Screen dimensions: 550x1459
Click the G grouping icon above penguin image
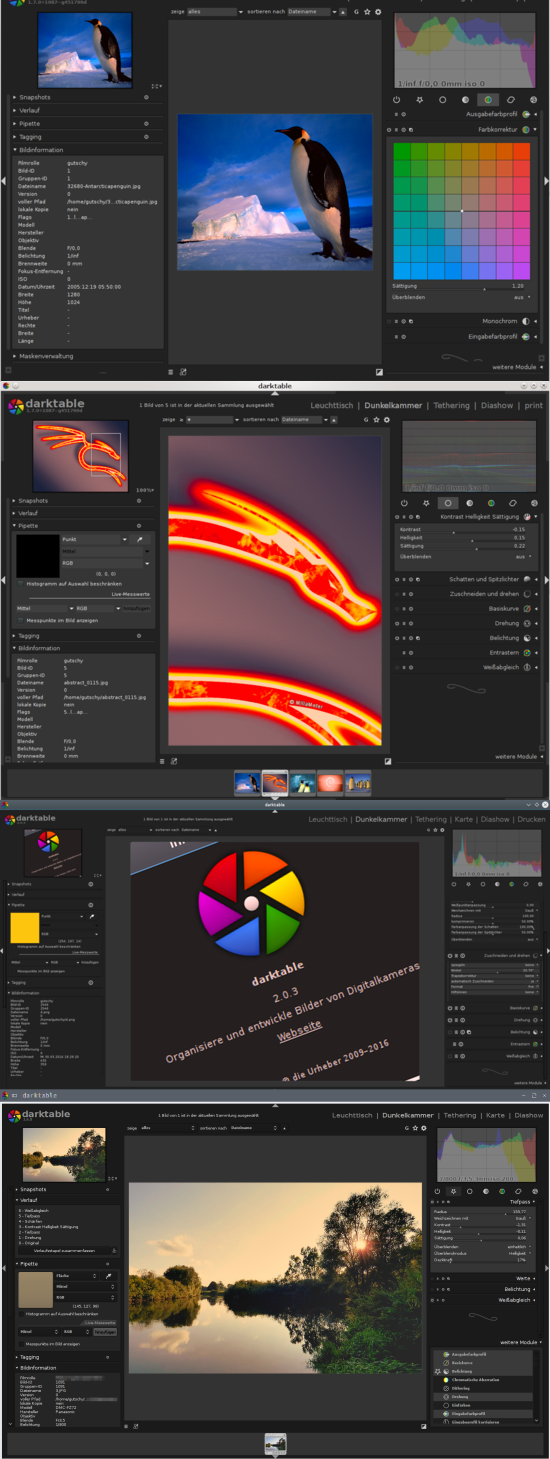[356, 12]
